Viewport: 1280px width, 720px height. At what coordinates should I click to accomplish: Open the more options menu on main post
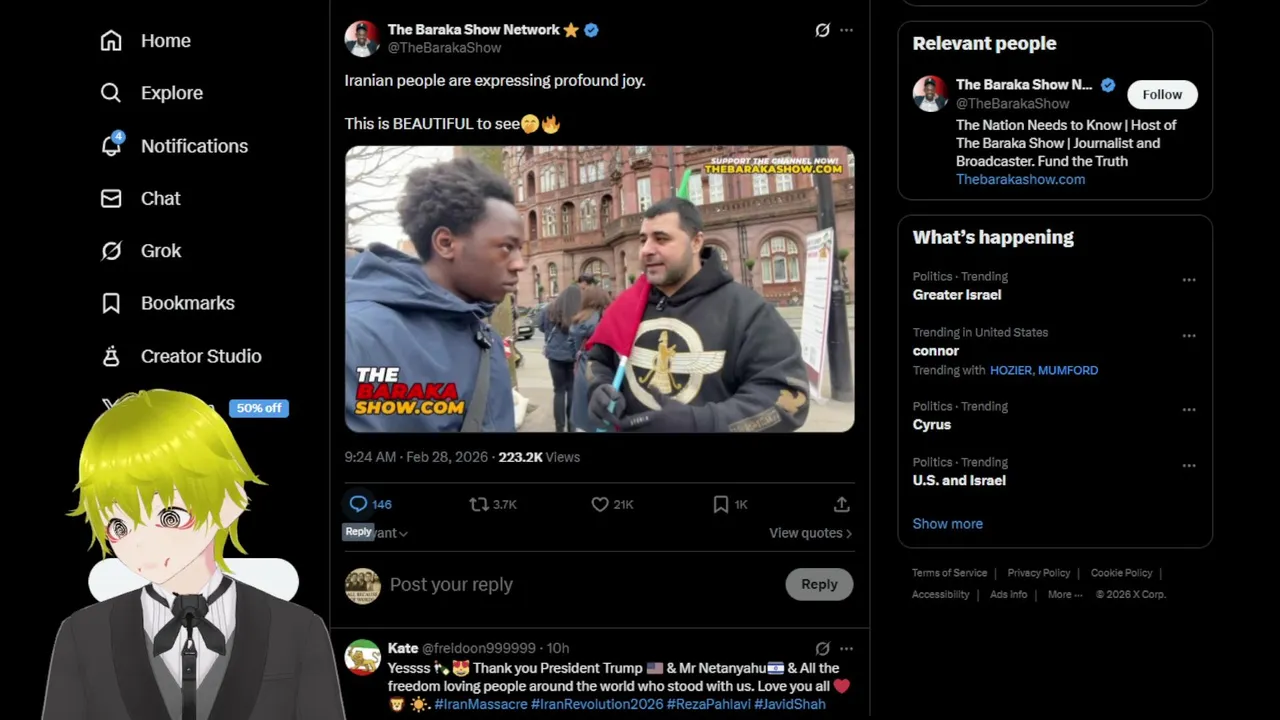846,30
